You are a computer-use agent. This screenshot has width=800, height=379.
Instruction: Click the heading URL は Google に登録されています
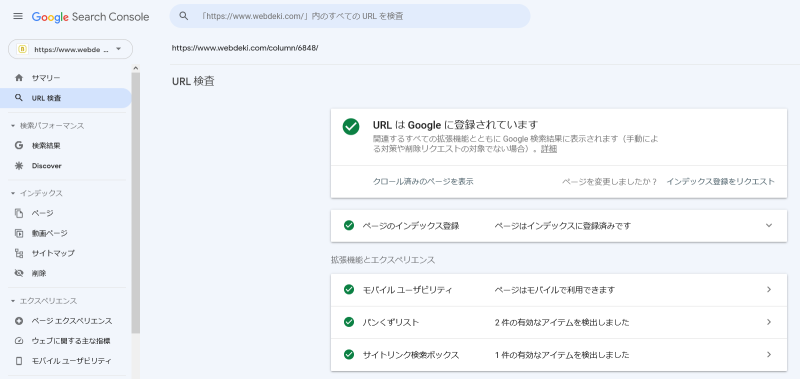(456, 125)
